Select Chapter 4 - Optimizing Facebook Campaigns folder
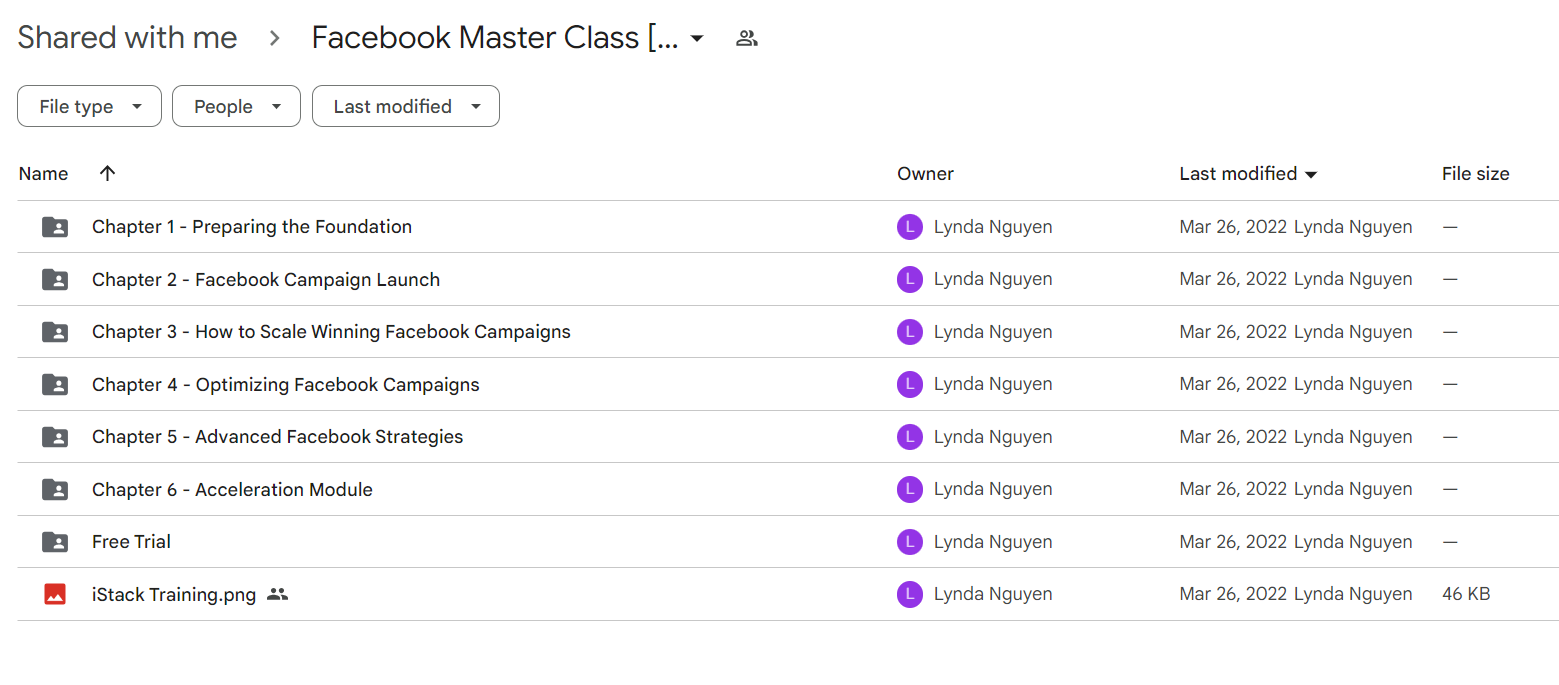Viewport: 1559px width, 685px height. [x=286, y=384]
